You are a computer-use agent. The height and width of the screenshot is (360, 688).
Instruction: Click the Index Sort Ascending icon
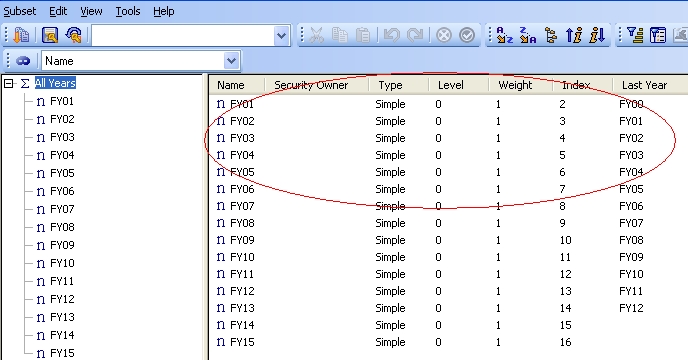pyautogui.click(x=574, y=35)
